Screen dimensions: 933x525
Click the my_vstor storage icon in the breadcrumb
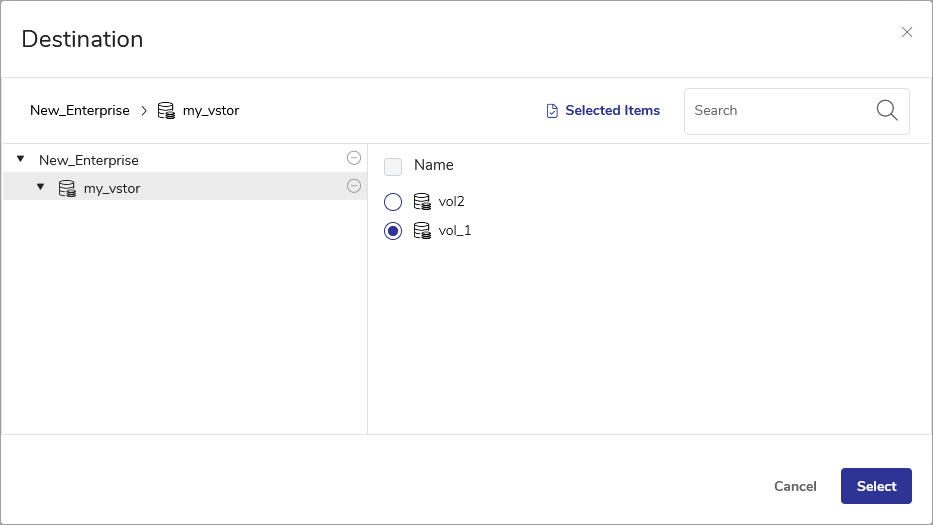166,111
